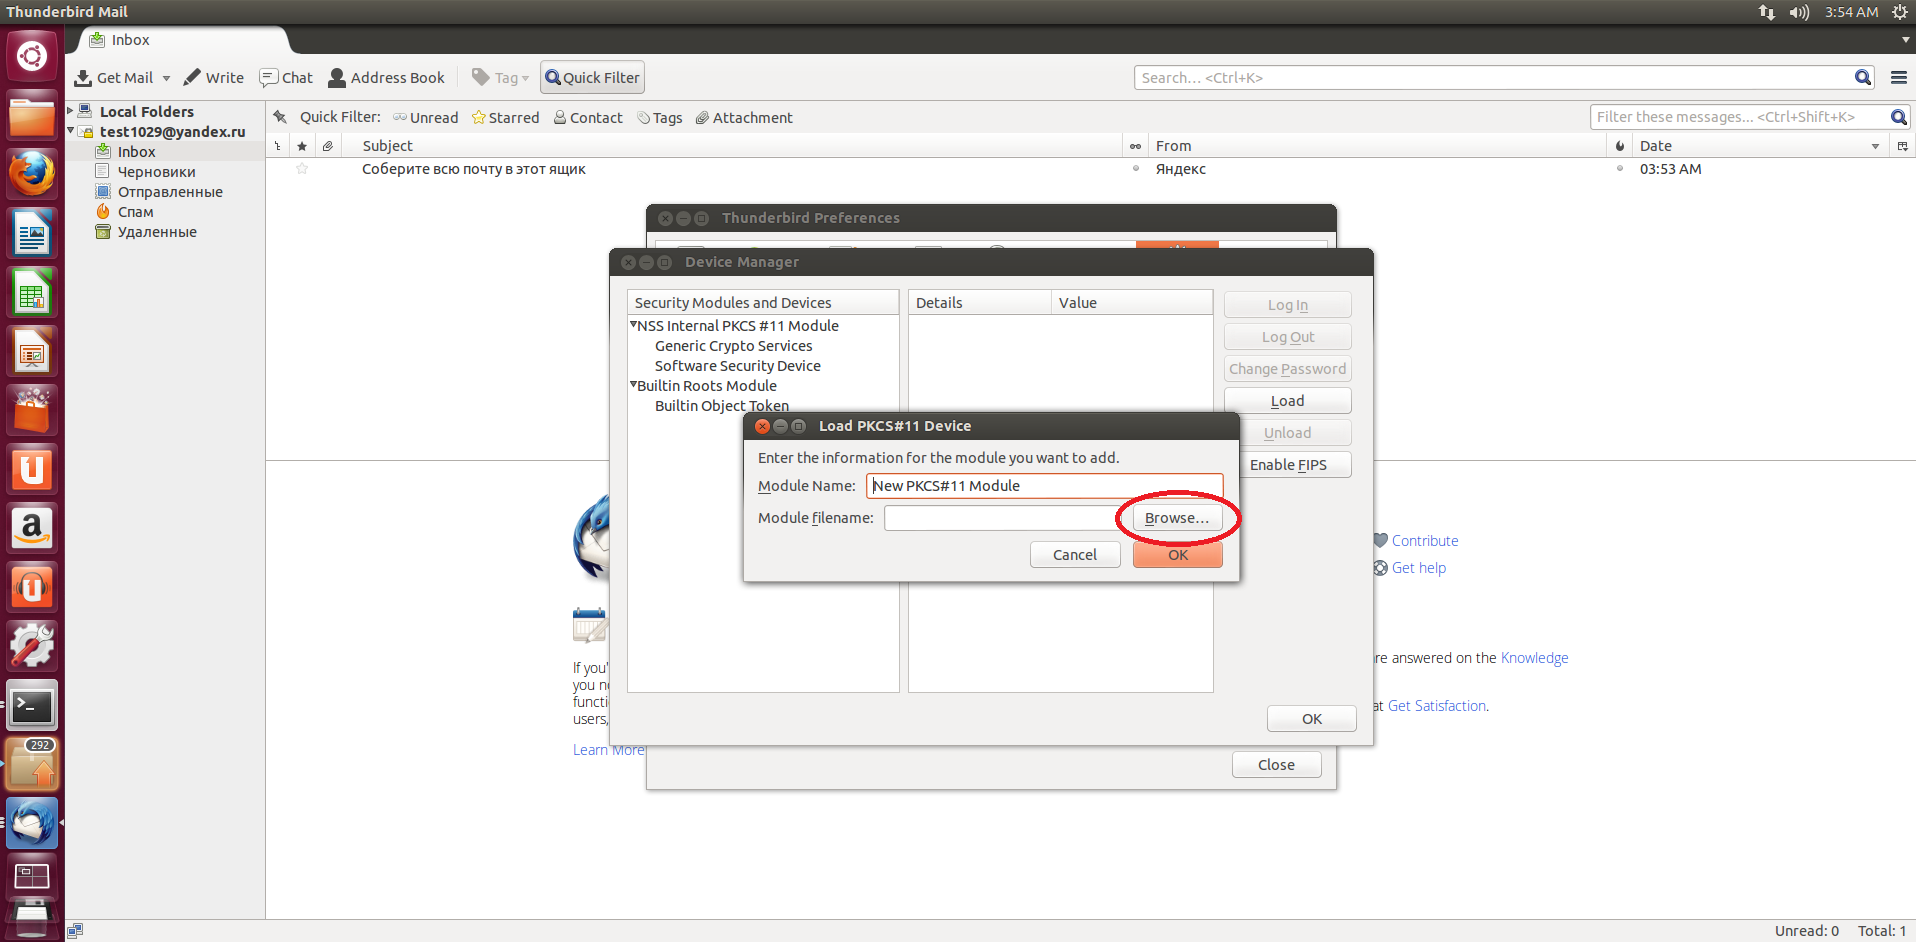Click Thunderbird icon in the launcher
The image size is (1916, 942).
coord(32,824)
